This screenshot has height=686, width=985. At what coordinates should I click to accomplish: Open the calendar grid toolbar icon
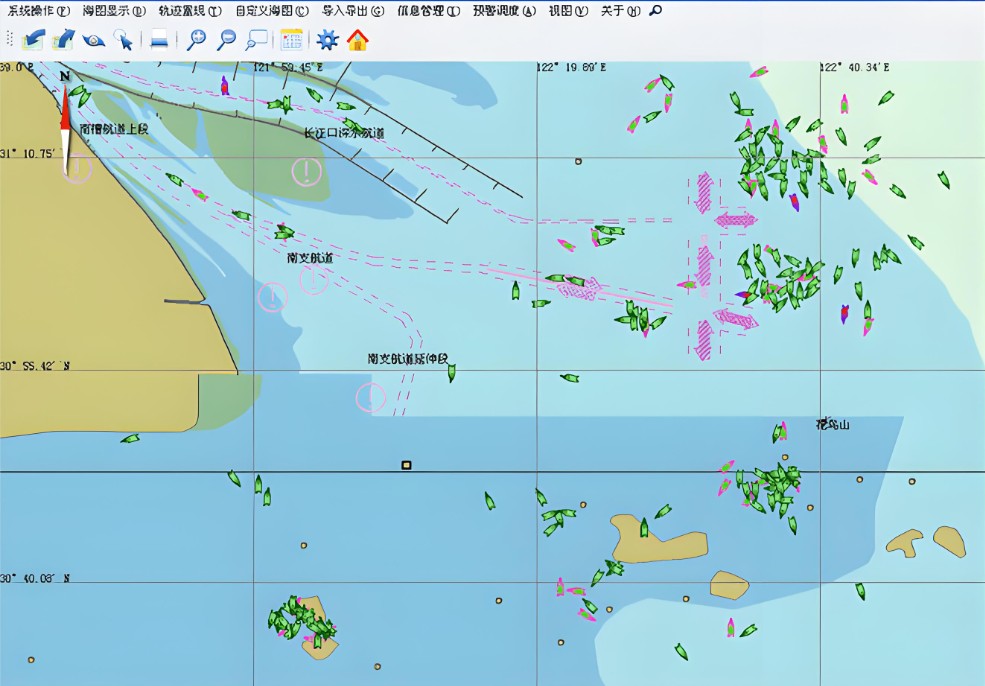coord(292,40)
